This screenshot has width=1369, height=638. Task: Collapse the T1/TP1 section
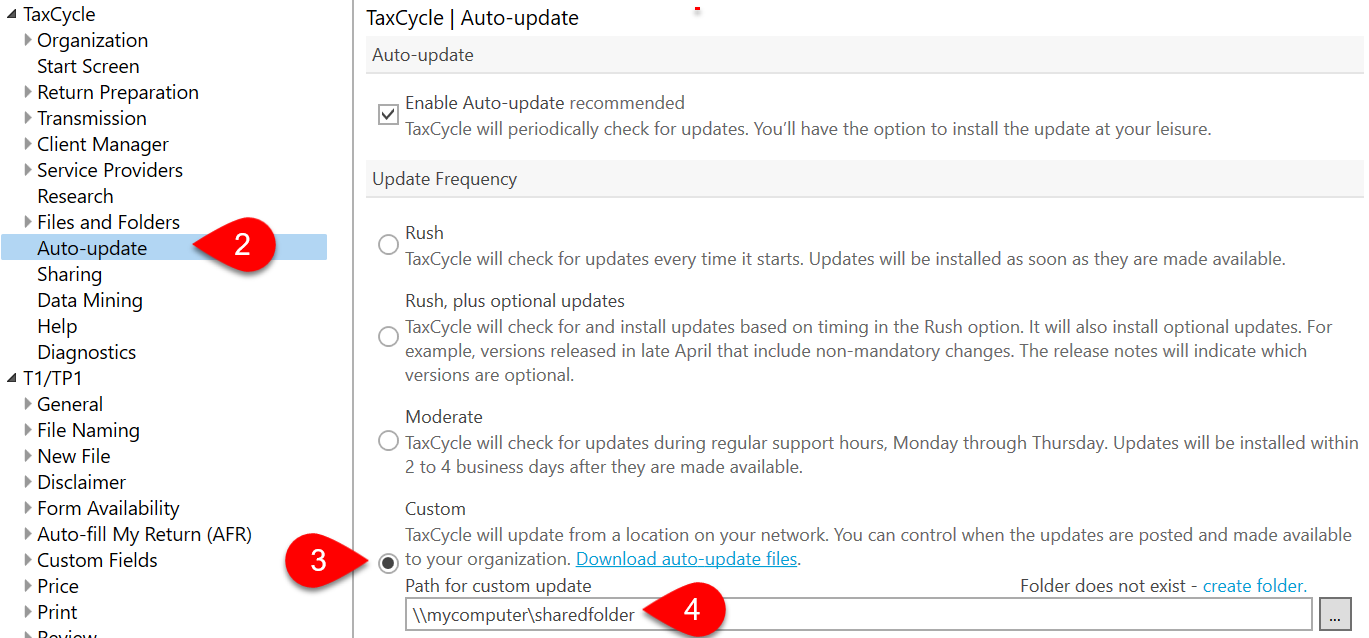click(10, 378)
